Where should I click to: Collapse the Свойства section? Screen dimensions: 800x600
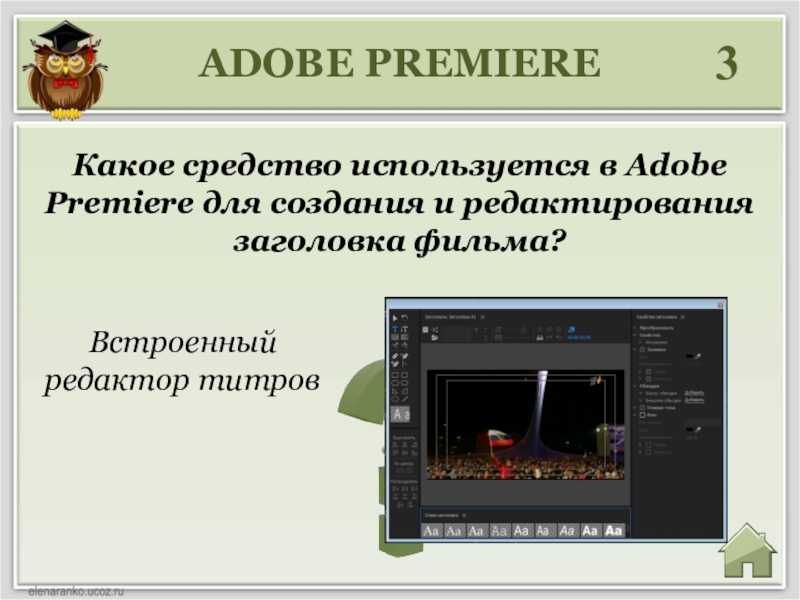[635, 335]
